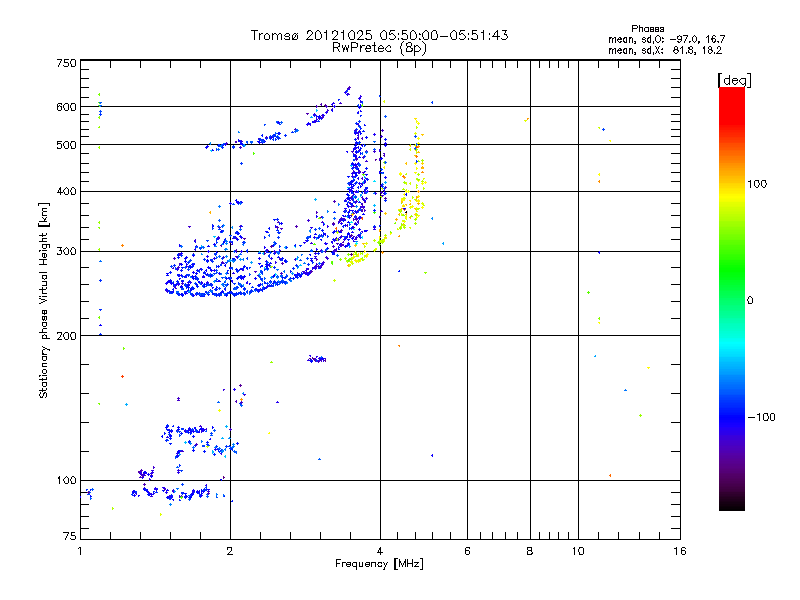The height and width of the screenshot is (600, 800).
Task: Click the x-axis tick label '10'
Action: point(578,551)
